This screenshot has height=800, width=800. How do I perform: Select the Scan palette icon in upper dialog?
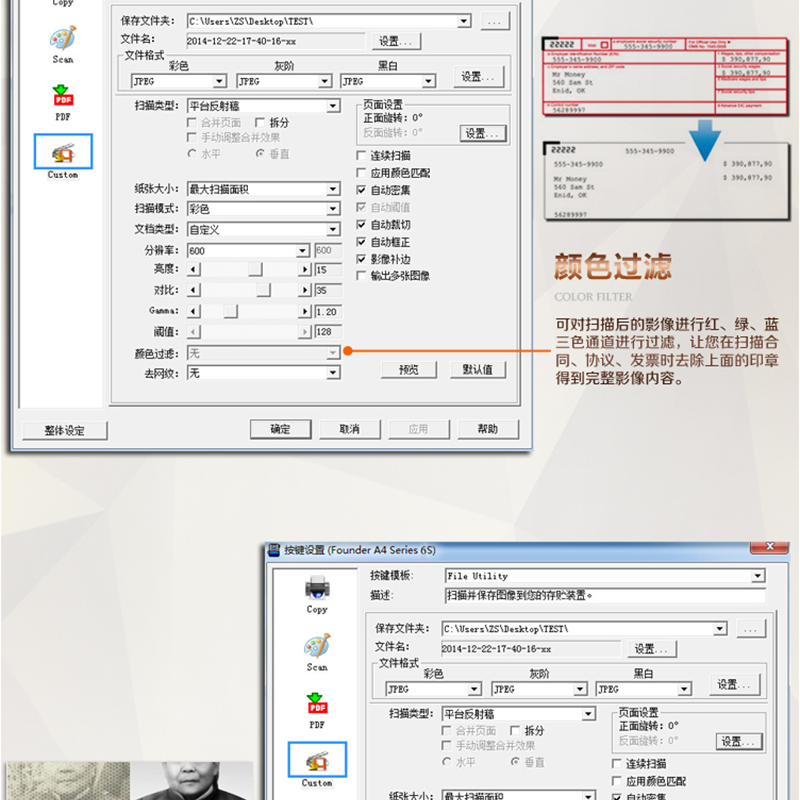pyautogui.click(x=62, y=40)
